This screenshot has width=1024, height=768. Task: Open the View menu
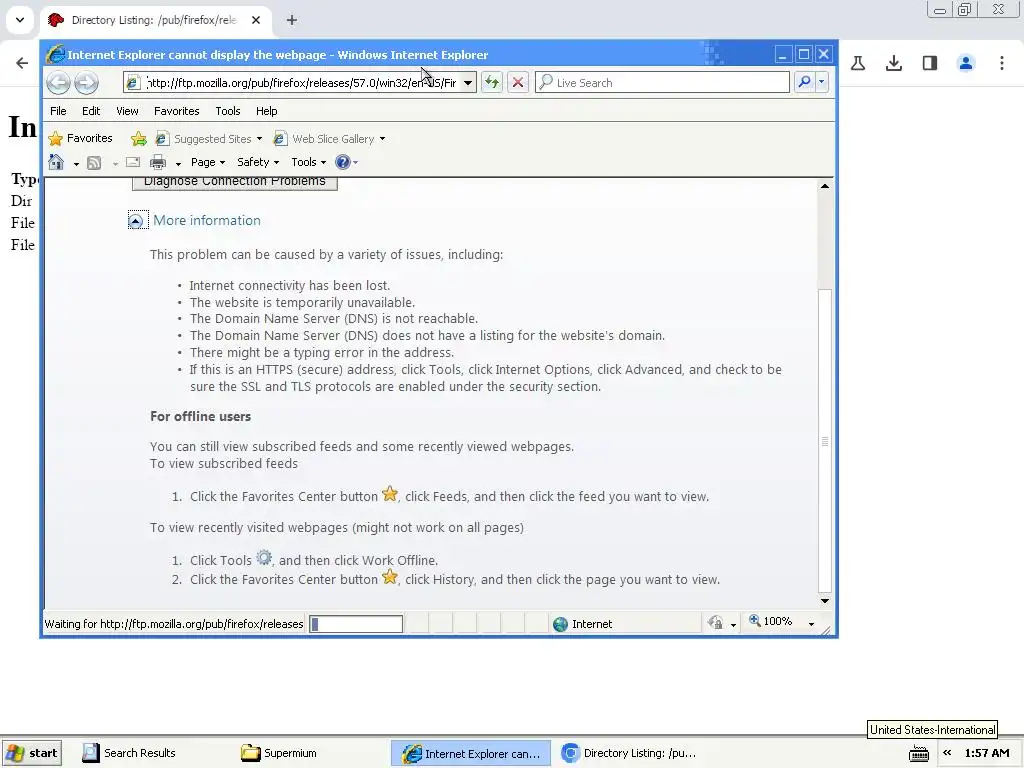pyautogui.click(x=127, y=111)
